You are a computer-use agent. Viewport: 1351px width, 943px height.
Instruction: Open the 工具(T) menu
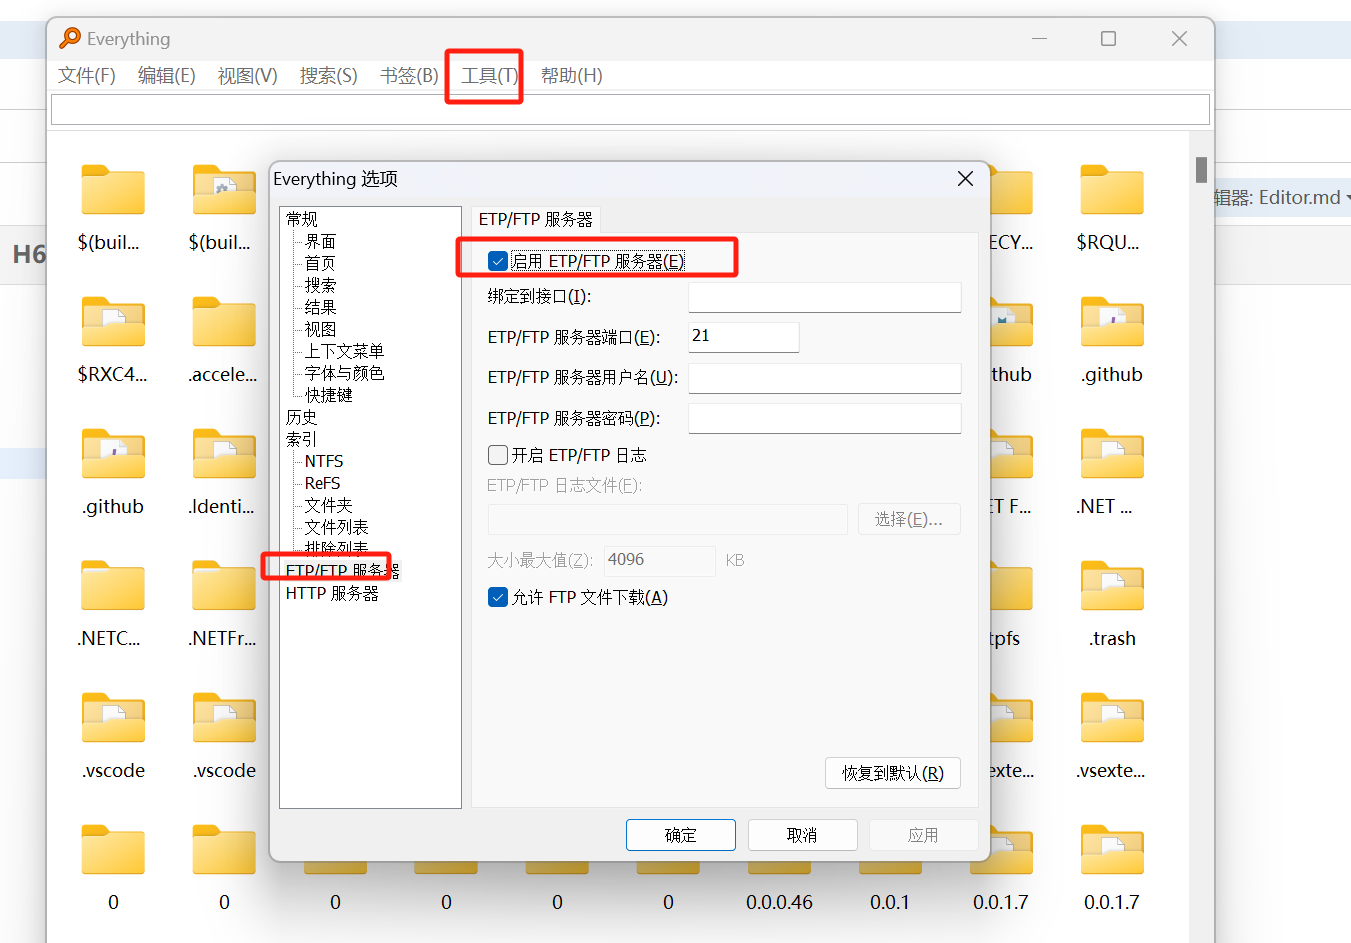490,75
